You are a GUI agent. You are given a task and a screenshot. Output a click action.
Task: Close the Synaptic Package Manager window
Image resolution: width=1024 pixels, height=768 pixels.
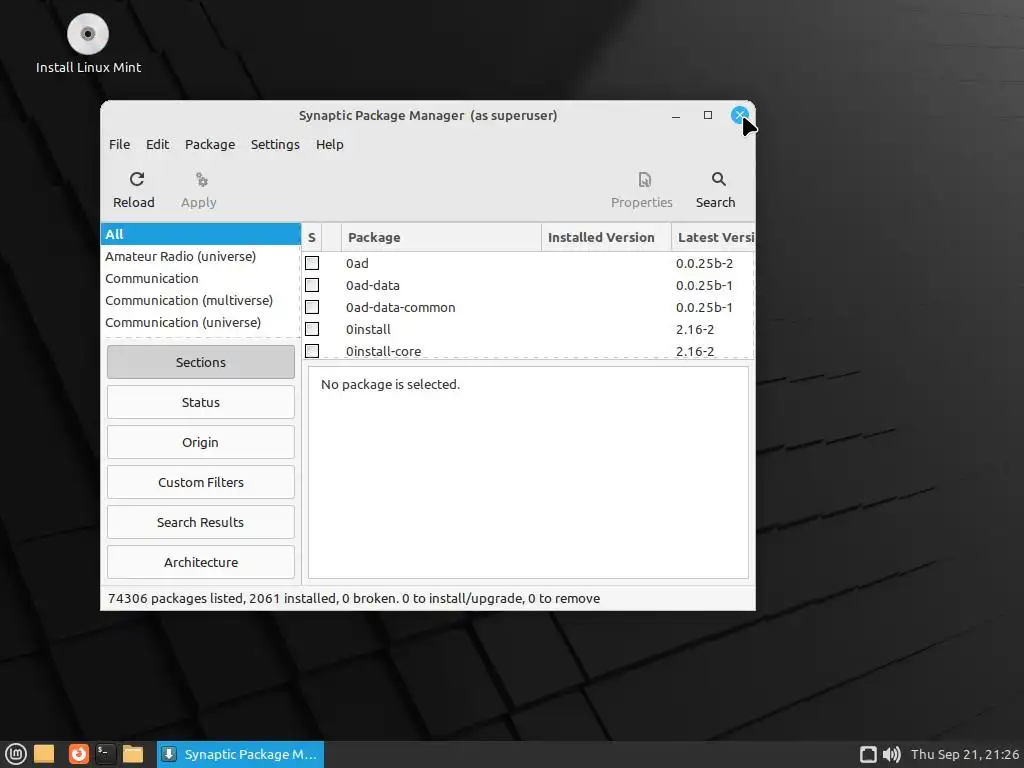(739, 116)
